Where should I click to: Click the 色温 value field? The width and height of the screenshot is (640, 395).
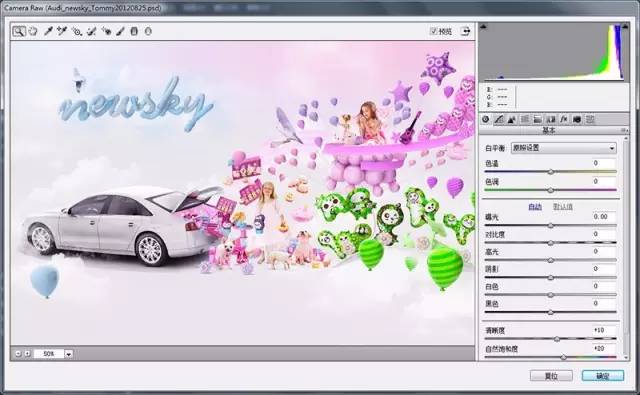tap(603, 163)
